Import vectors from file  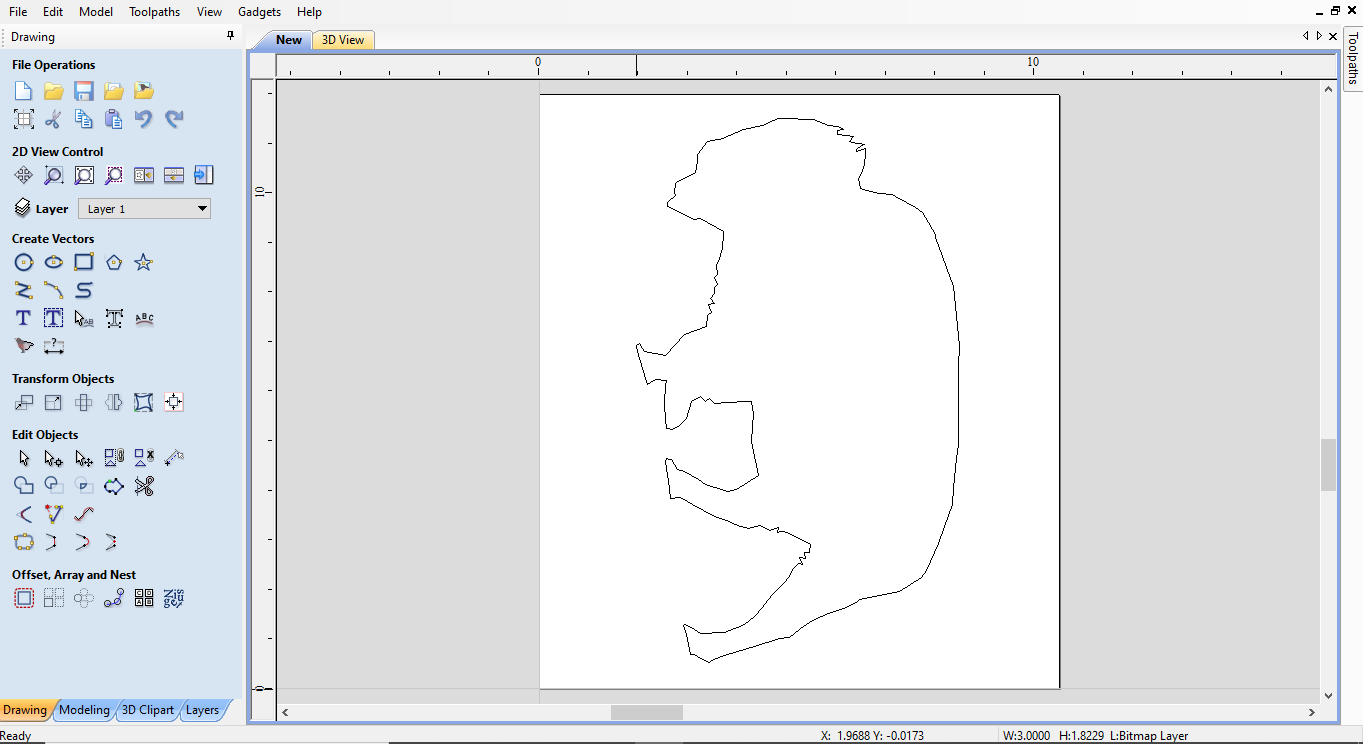pos(114,91)
